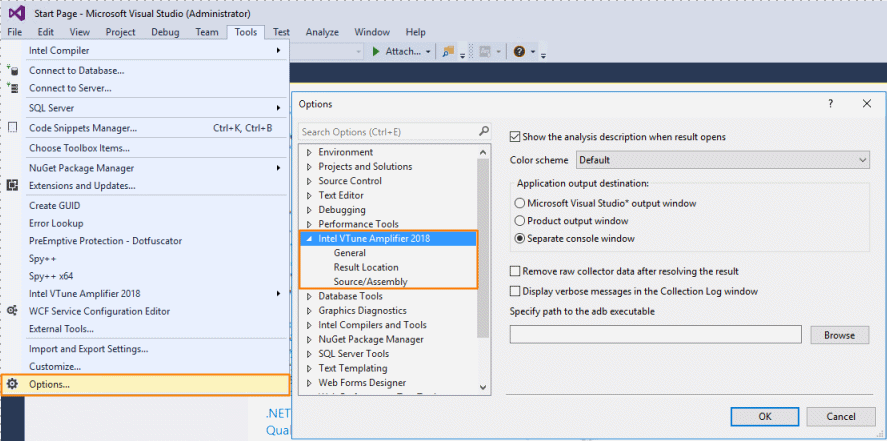The width and height of the screenshot is (887, 441).
Task: Click the Options gear icon
Action: pos(12,384)
